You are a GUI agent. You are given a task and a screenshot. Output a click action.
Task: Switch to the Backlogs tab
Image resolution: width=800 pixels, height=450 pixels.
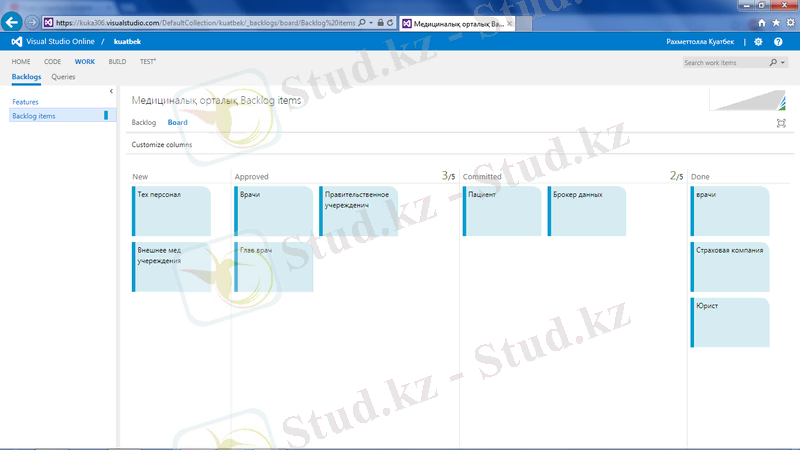tap(26, 77)
